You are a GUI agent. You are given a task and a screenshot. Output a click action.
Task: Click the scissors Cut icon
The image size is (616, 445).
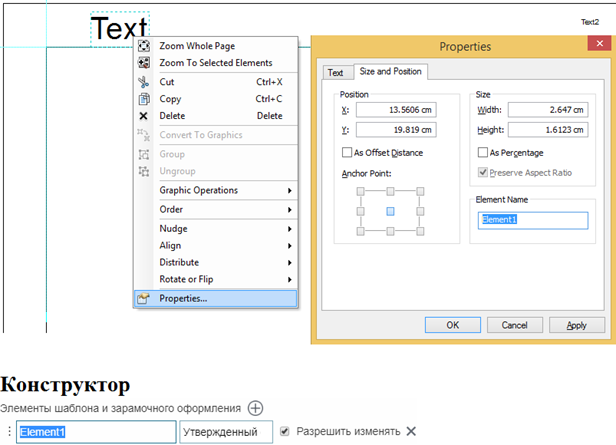pyautogui.click(x=144, y=82)
